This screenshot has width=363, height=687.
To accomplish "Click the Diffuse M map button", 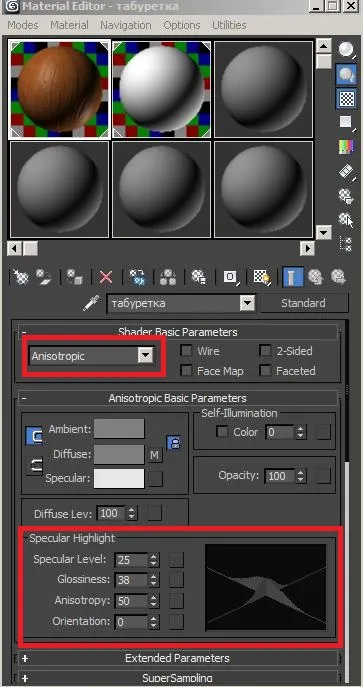I will 154,455.
